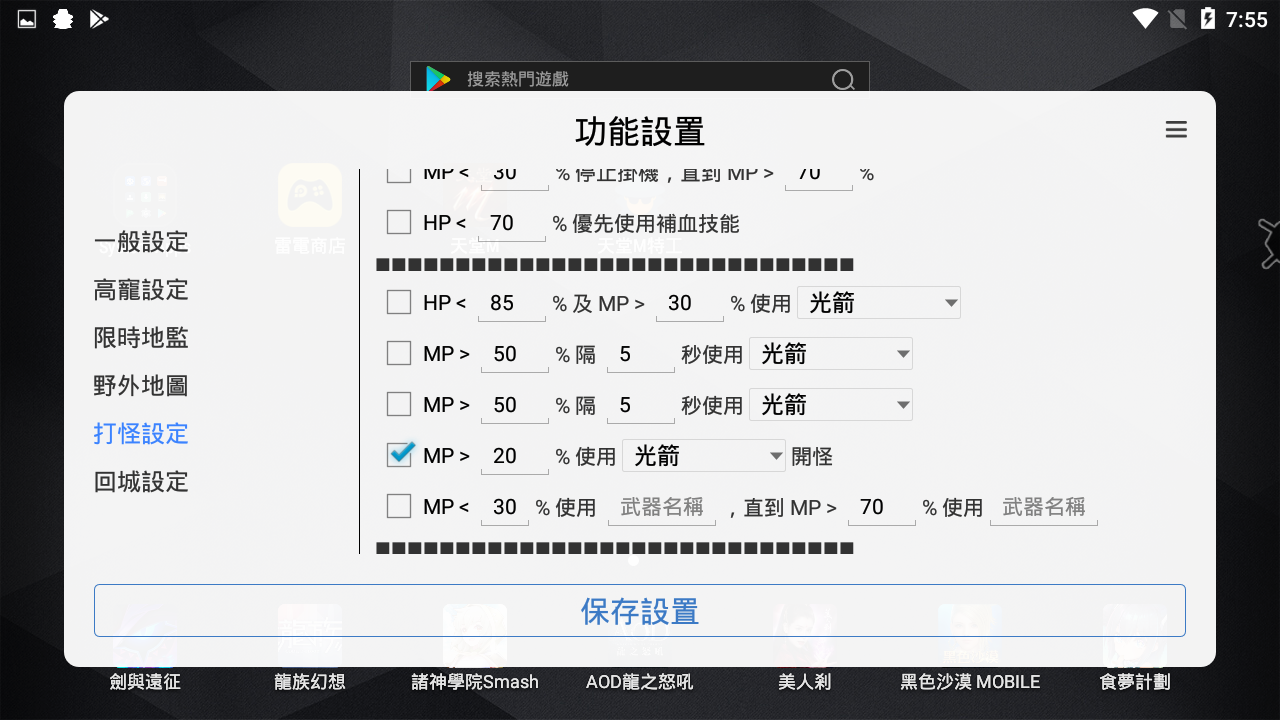This screenshot has width=1280, height=720.
Task: Click the search magnifier icon
Action: pos(843,80)
